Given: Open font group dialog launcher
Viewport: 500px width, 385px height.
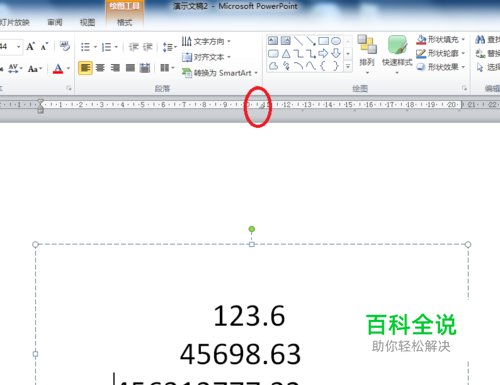Looking at the screenshot, I should (x=69, y=88).
